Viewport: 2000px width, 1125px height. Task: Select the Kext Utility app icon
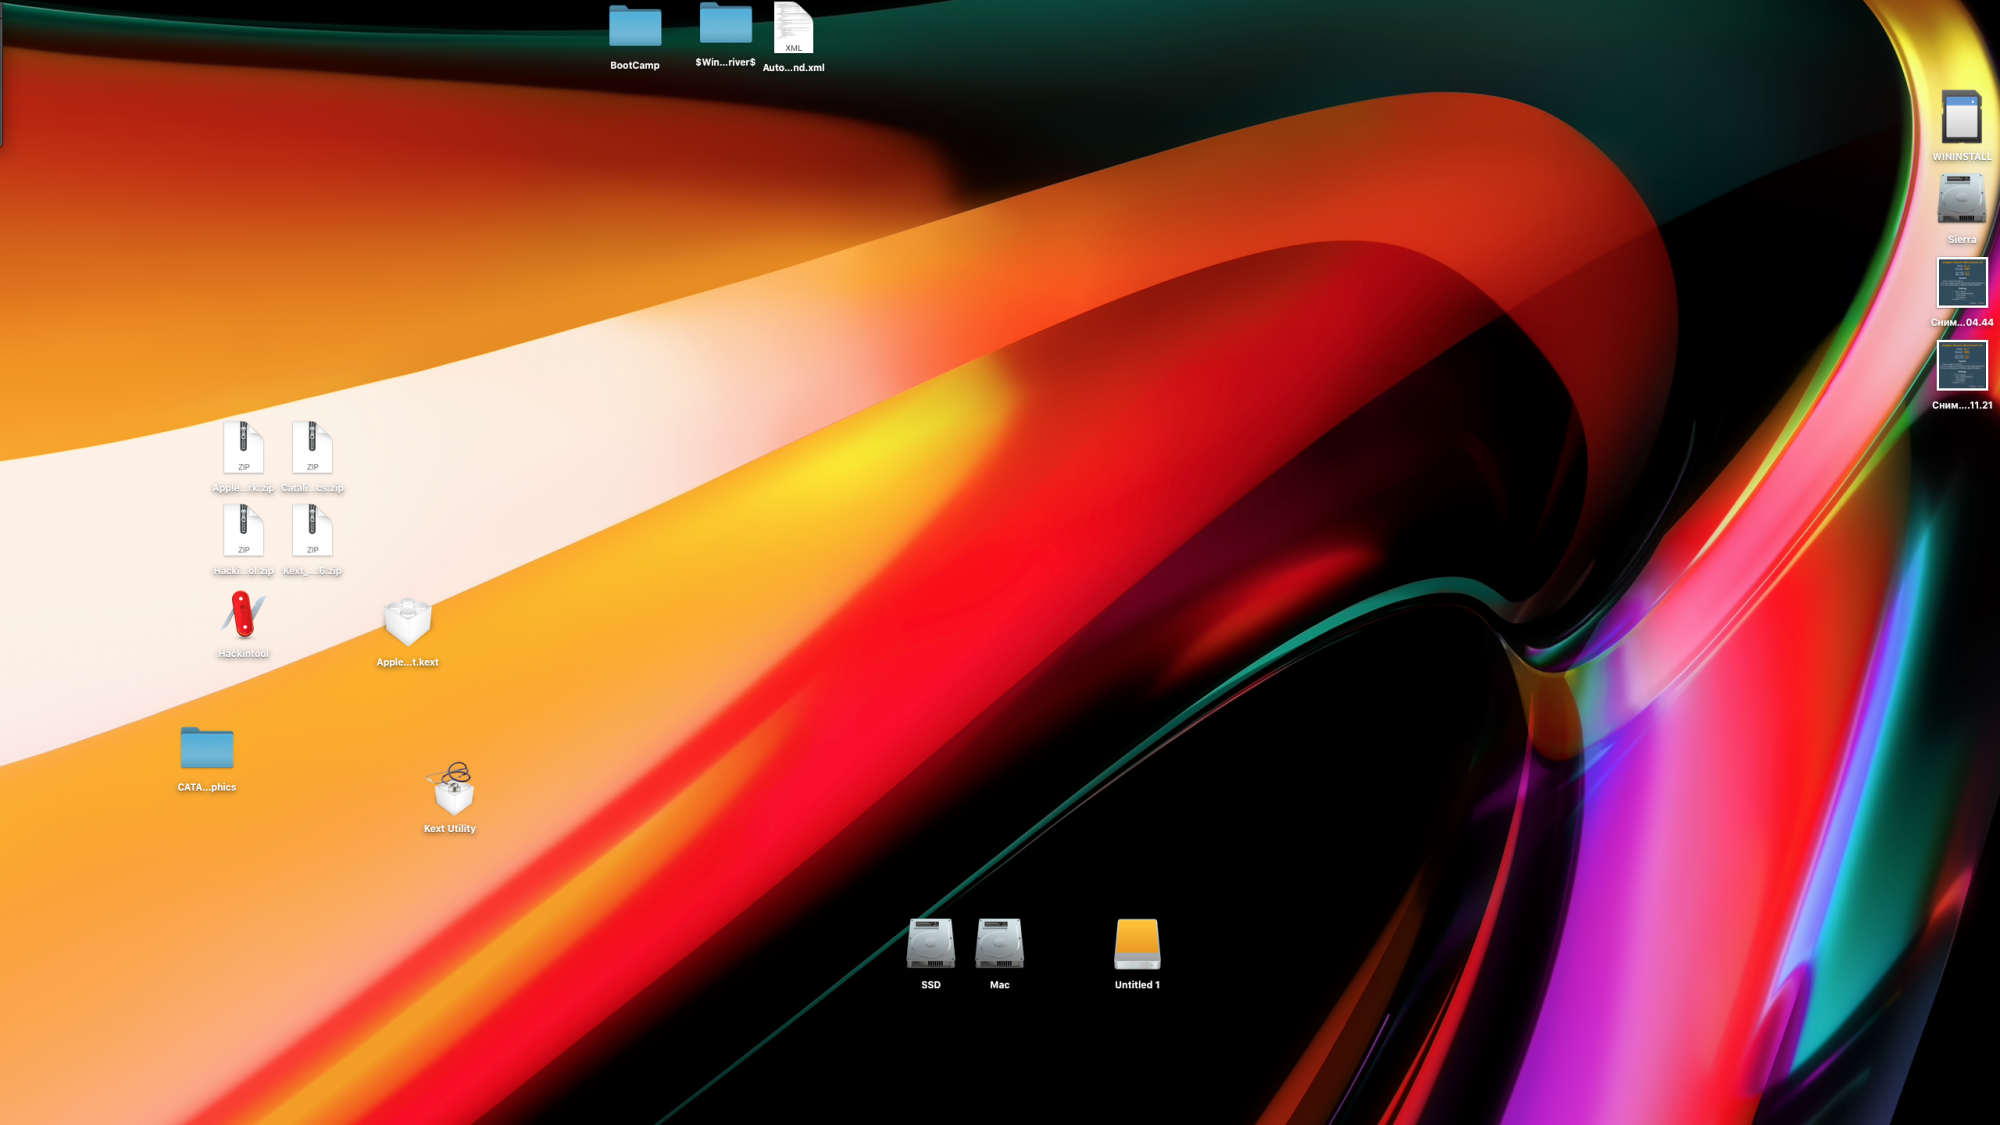[x=452, y=789]
